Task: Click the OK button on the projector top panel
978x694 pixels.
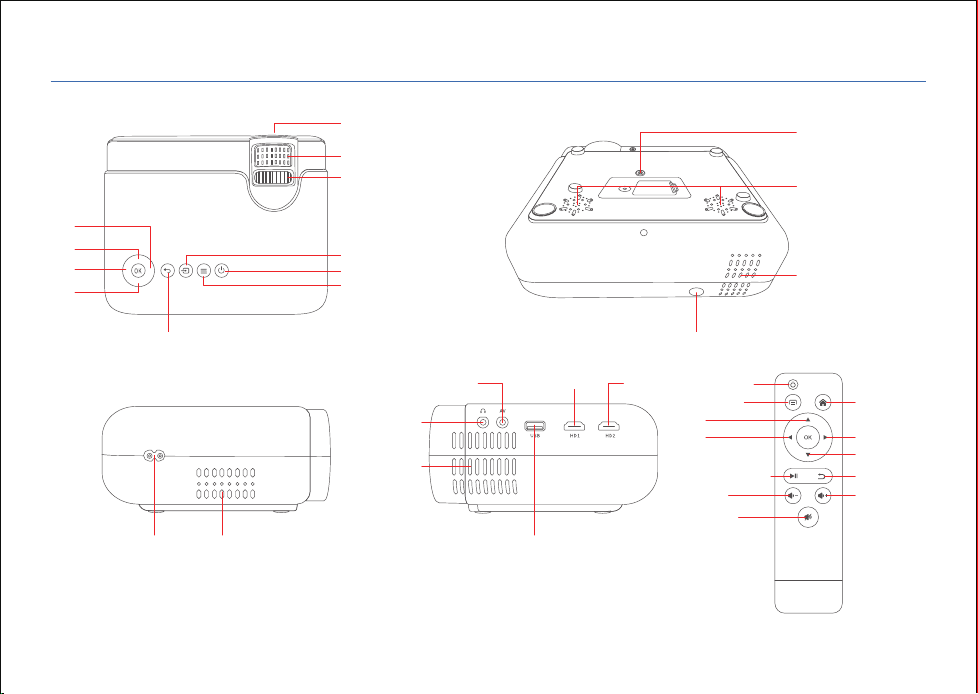Action: tap(138, 271)
